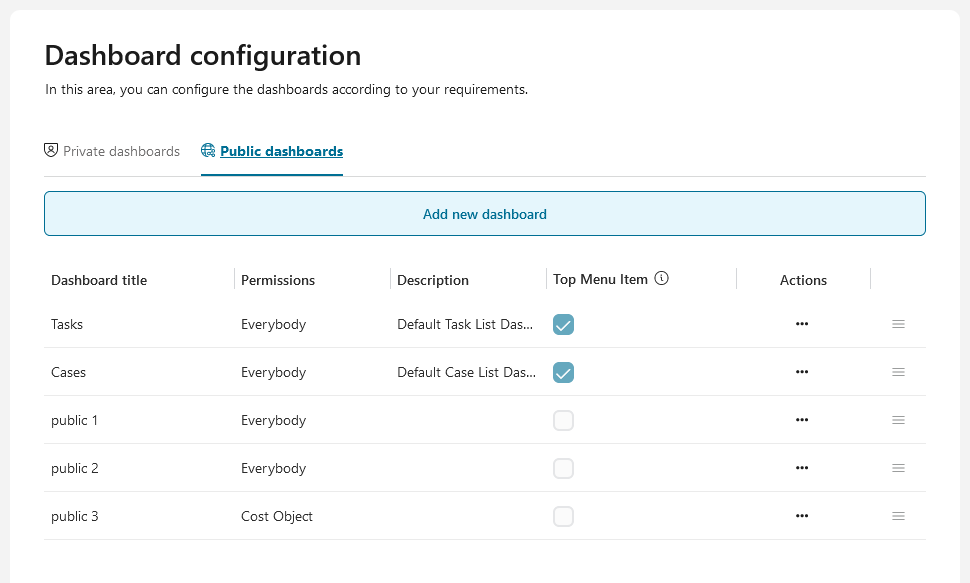
Task: Click the reorder handle on Cases row
Action: point(898,372)
